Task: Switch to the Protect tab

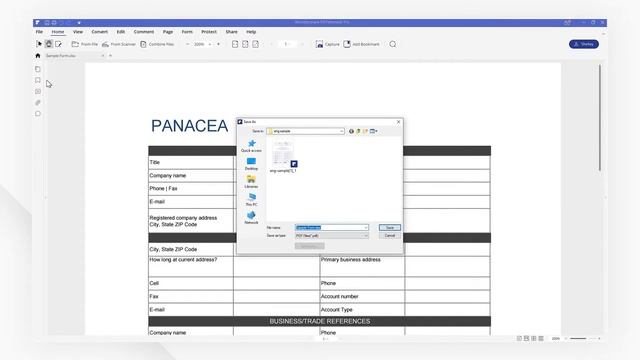Action: tap(209, 32)
